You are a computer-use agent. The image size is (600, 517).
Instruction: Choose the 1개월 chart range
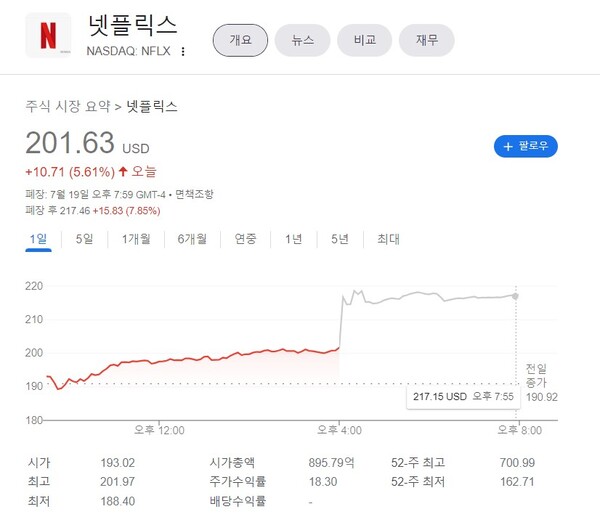137,239
